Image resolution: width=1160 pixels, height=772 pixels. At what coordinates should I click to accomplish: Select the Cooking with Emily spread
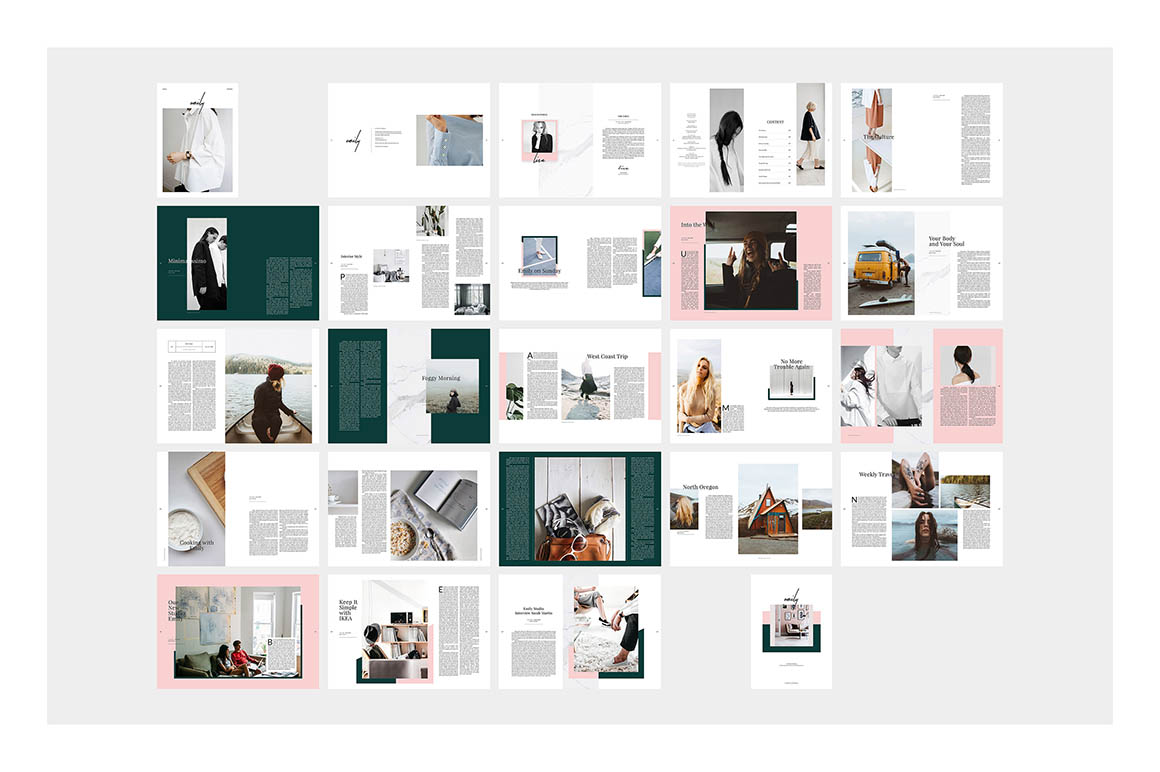(238, 509)
